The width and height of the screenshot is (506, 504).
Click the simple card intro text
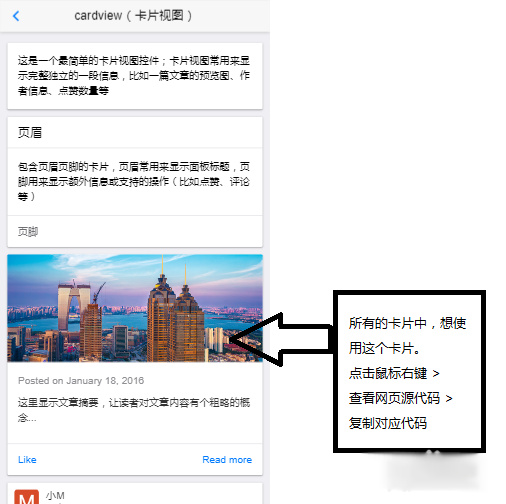[134, 75]
